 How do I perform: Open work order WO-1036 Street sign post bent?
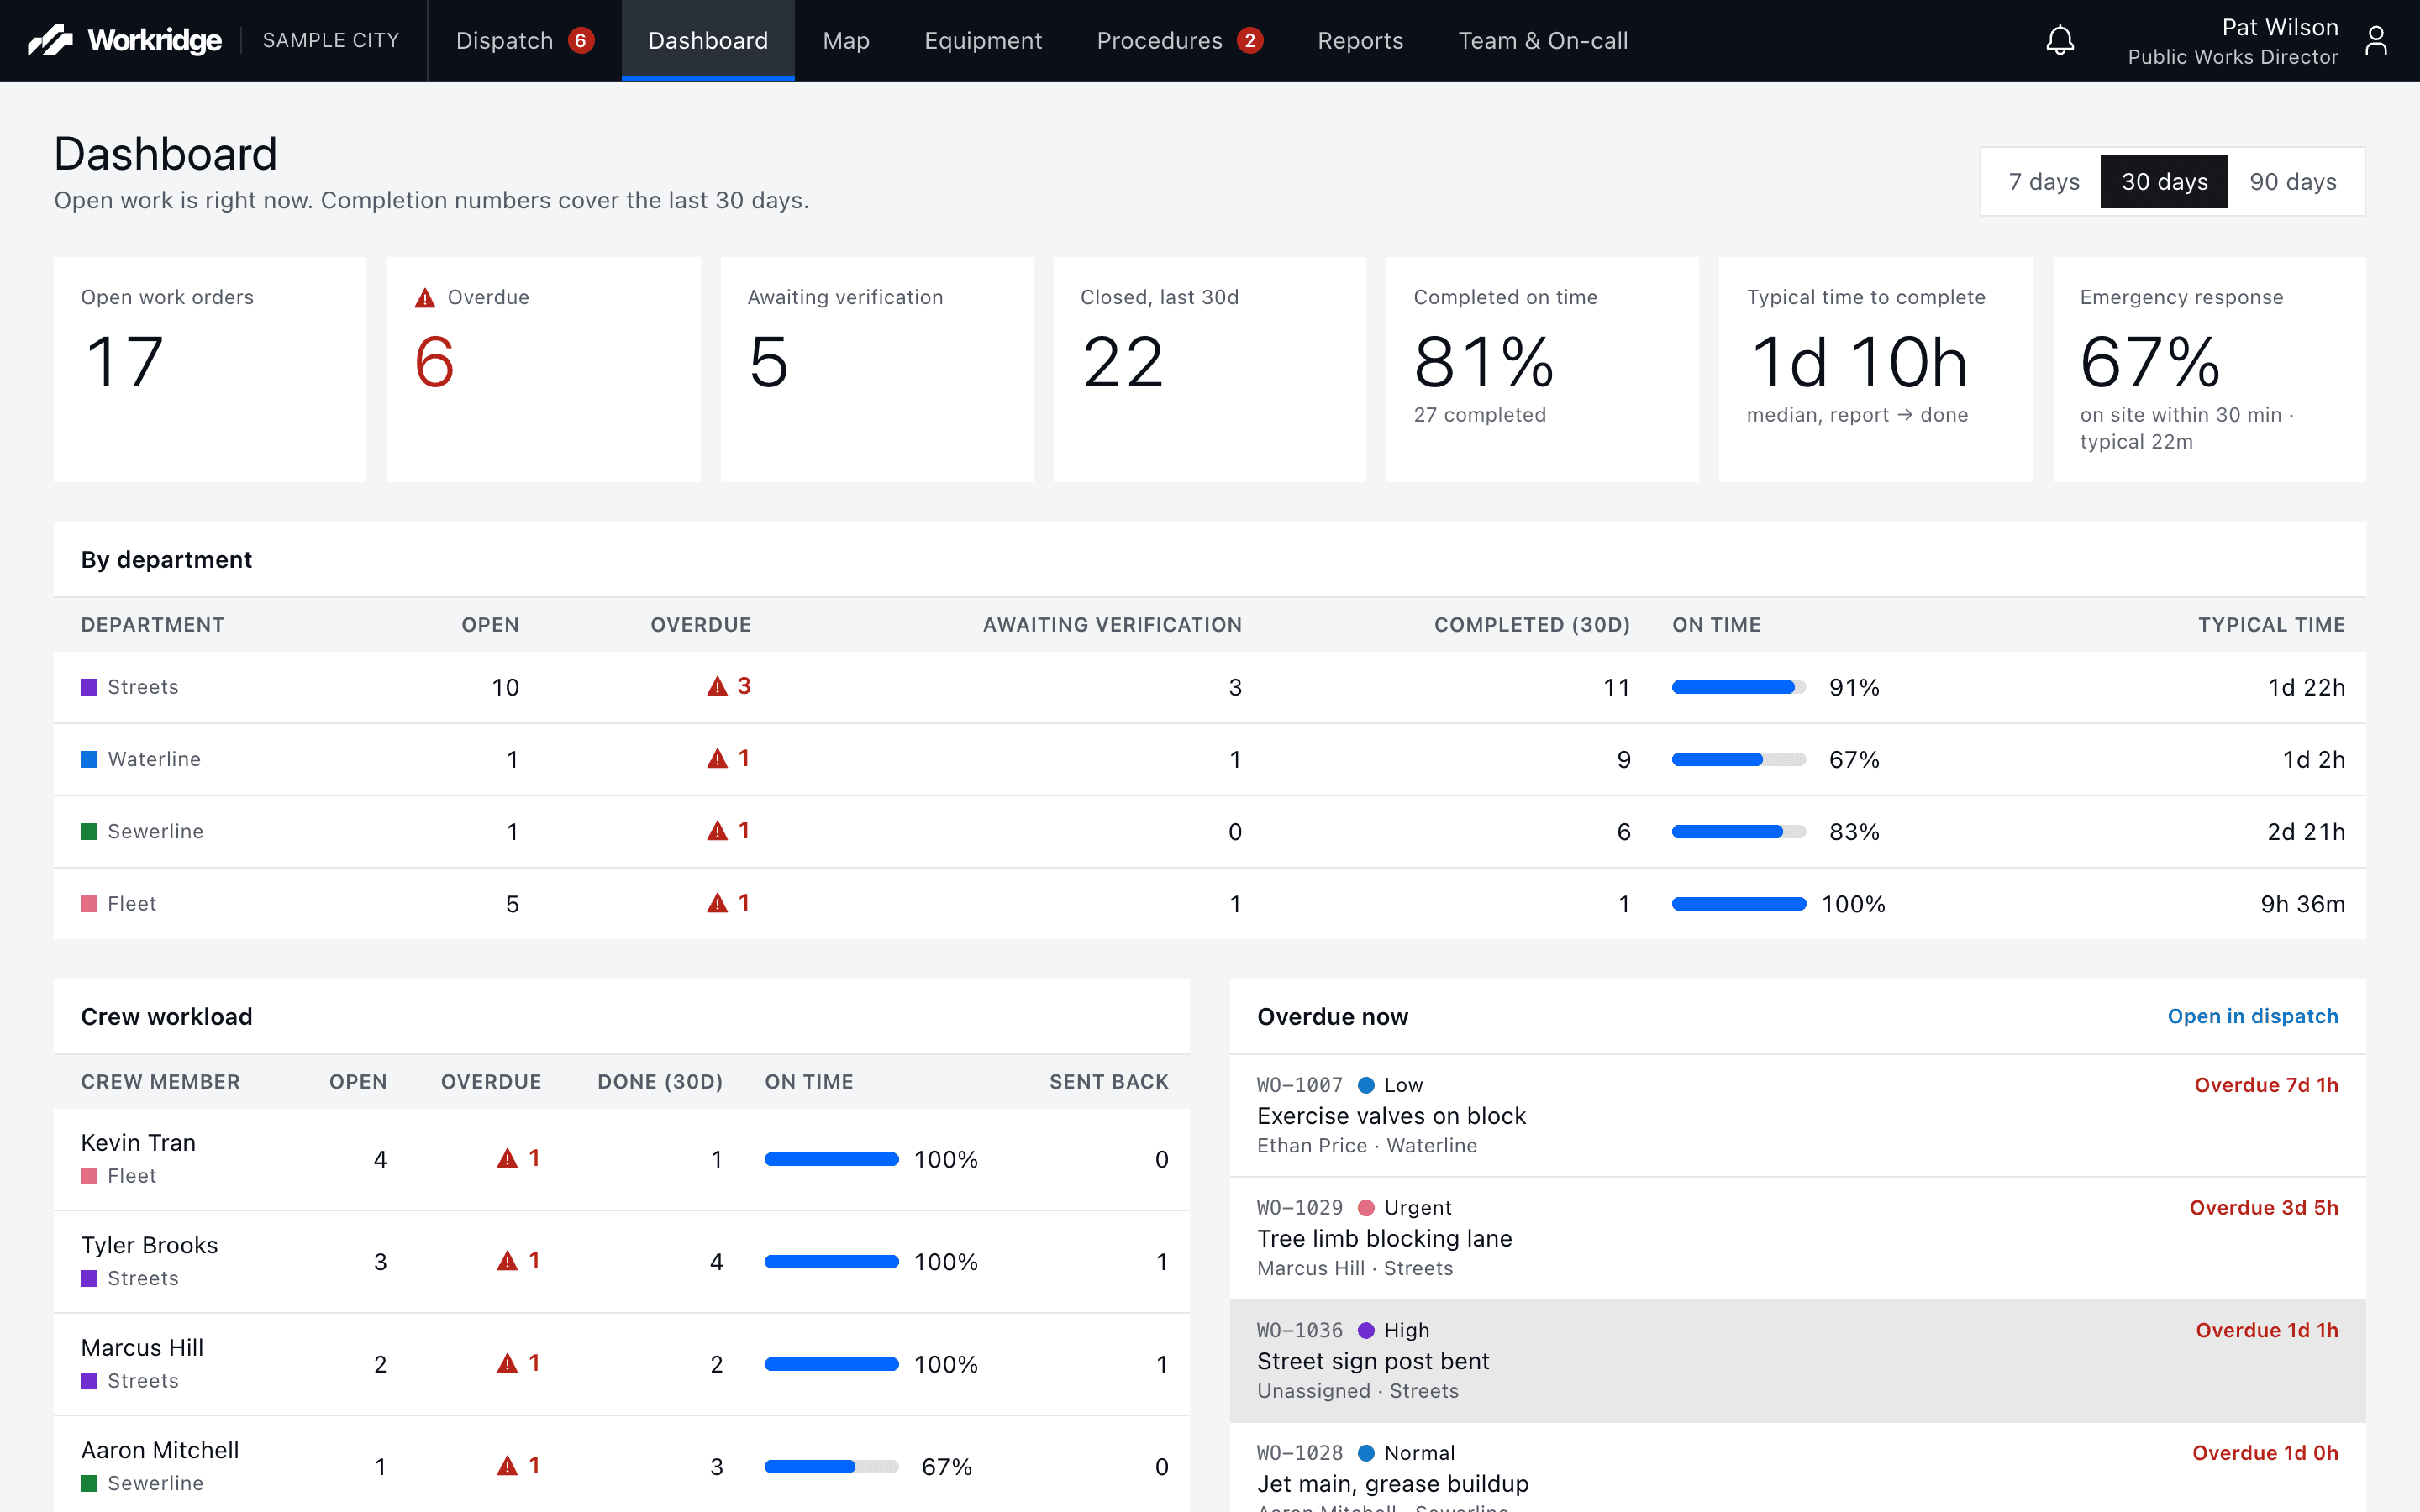[1797, 1360]
